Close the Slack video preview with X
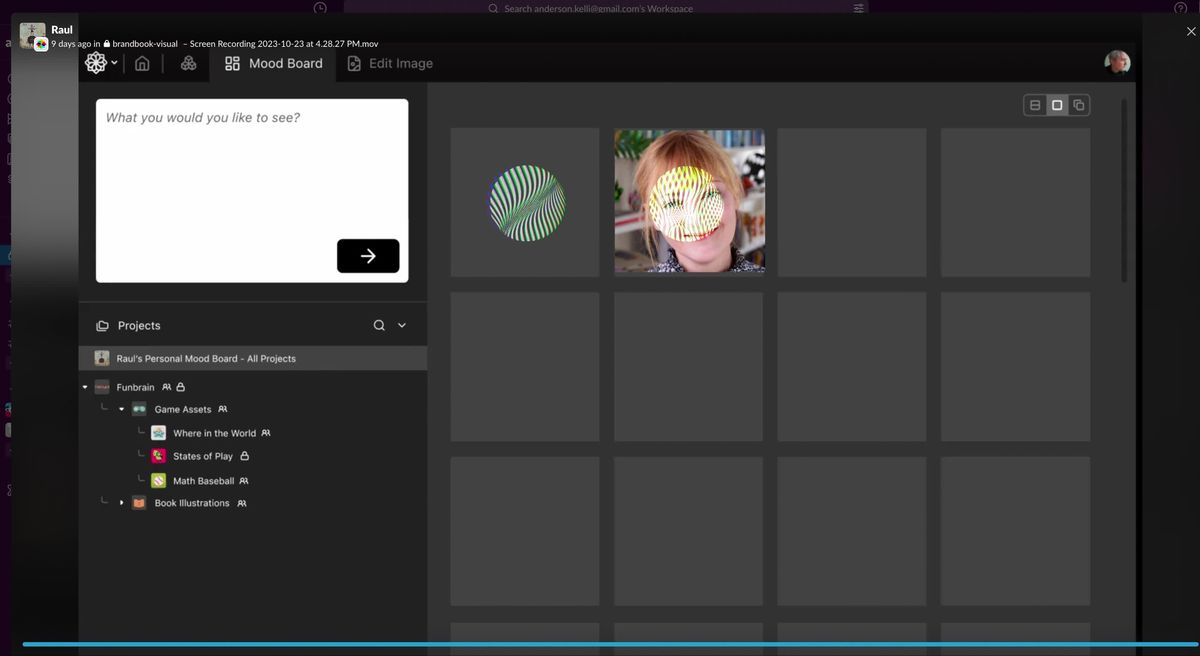Screen dimensions: 1200x656 tap(1191, 32)
